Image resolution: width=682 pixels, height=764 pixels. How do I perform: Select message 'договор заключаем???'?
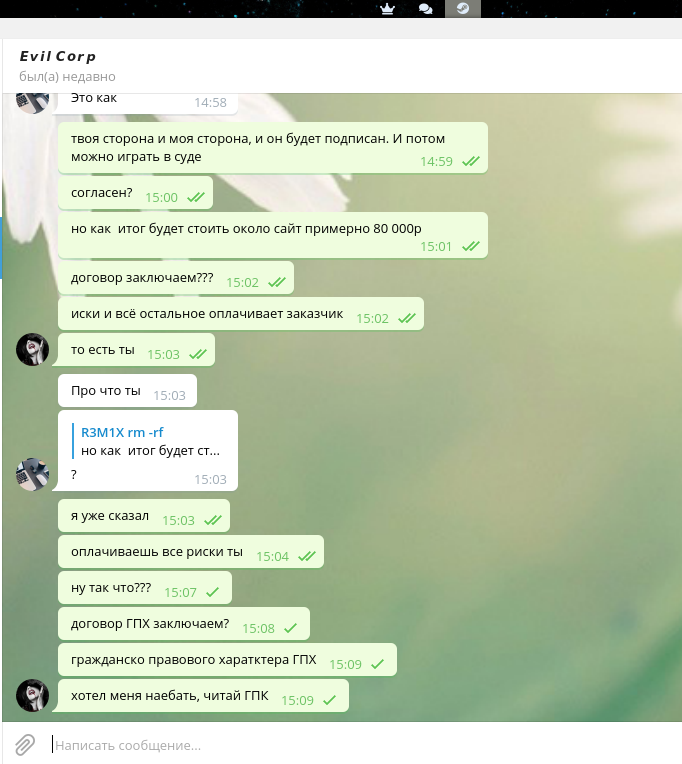point(176,278)
